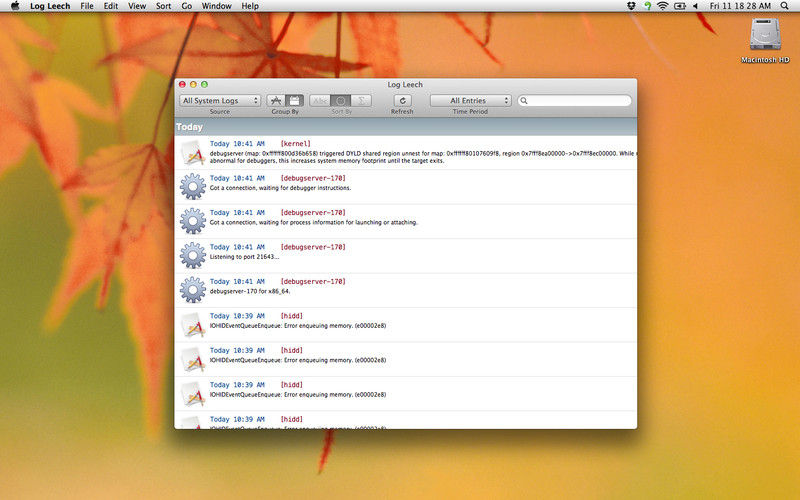Click the battery status icon
This screenshot has height=500, width=800.
click(680, 6)
